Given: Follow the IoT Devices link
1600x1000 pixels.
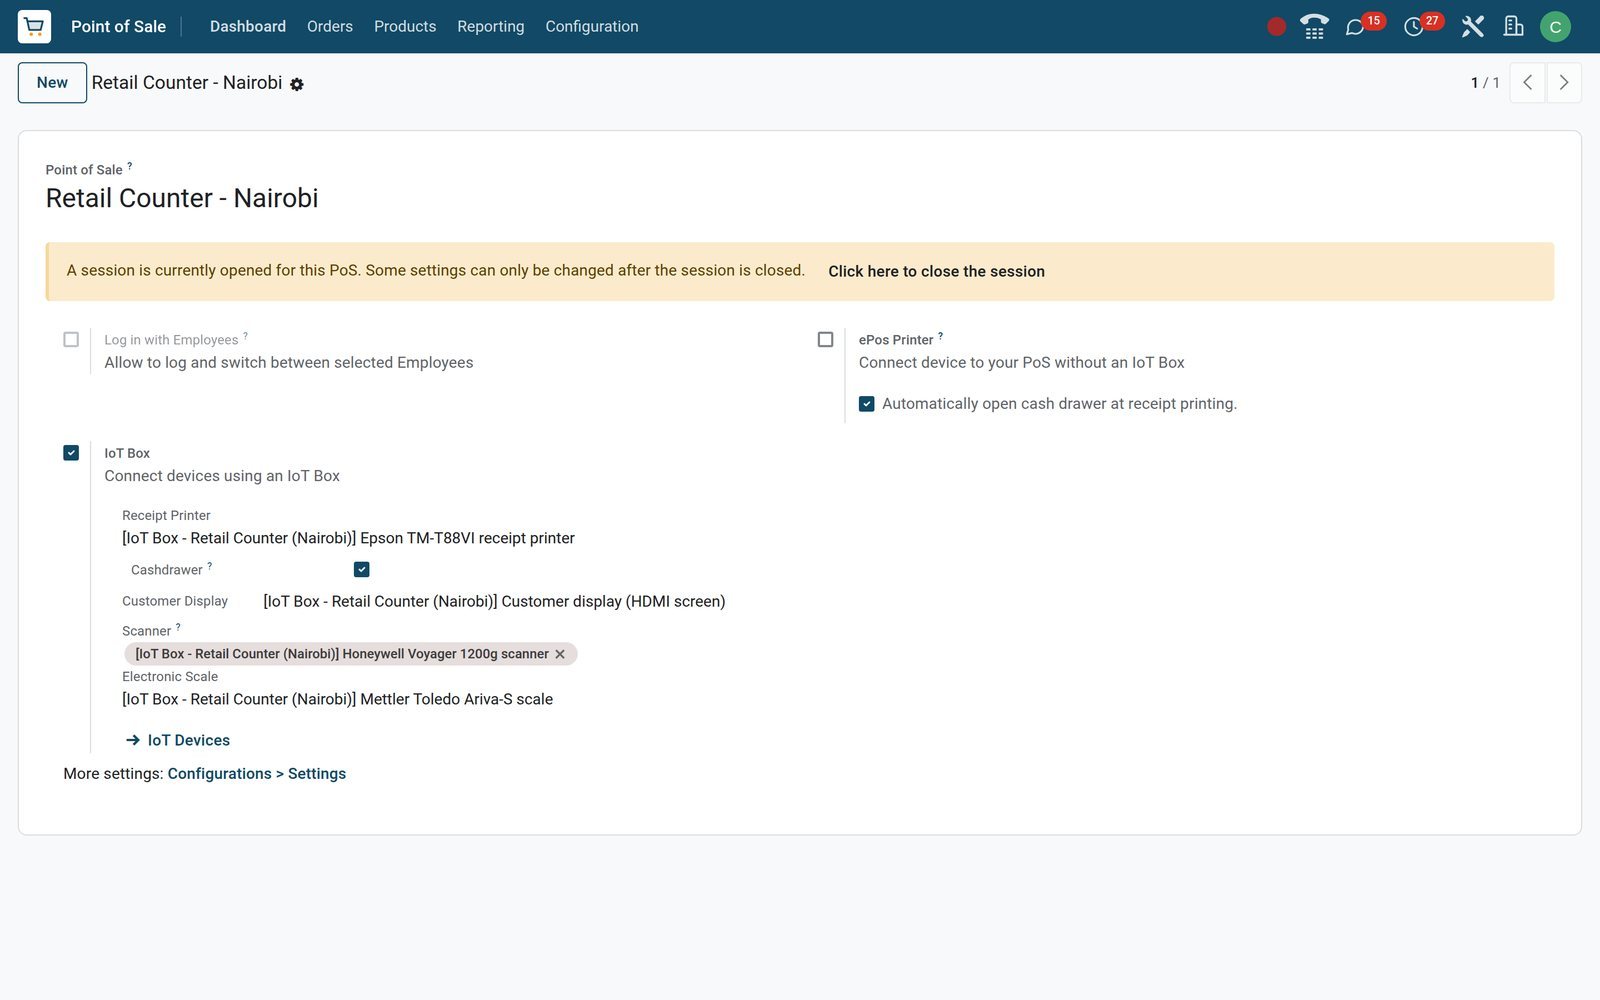Looking at the screenshot, I should [x=178, y=740].
